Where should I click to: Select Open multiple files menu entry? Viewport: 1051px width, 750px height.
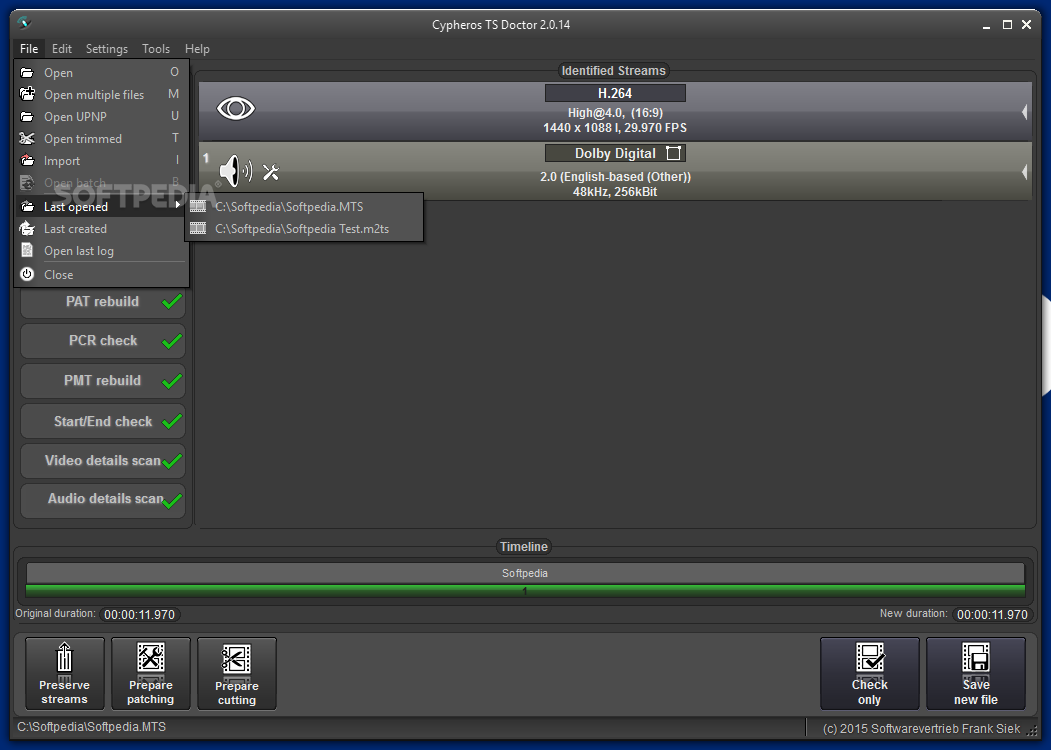(x=101, y=95)
